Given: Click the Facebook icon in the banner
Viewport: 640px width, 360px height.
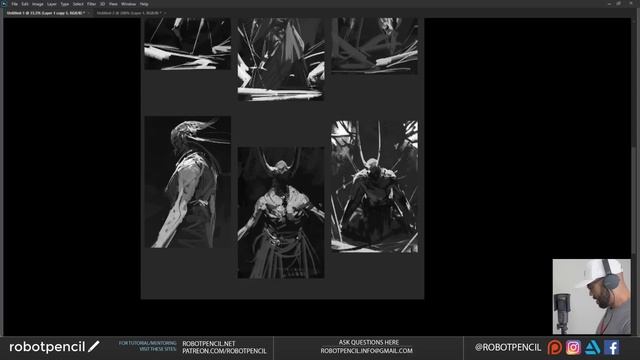Looking at the screenshot, I should (x=611, y=347).
